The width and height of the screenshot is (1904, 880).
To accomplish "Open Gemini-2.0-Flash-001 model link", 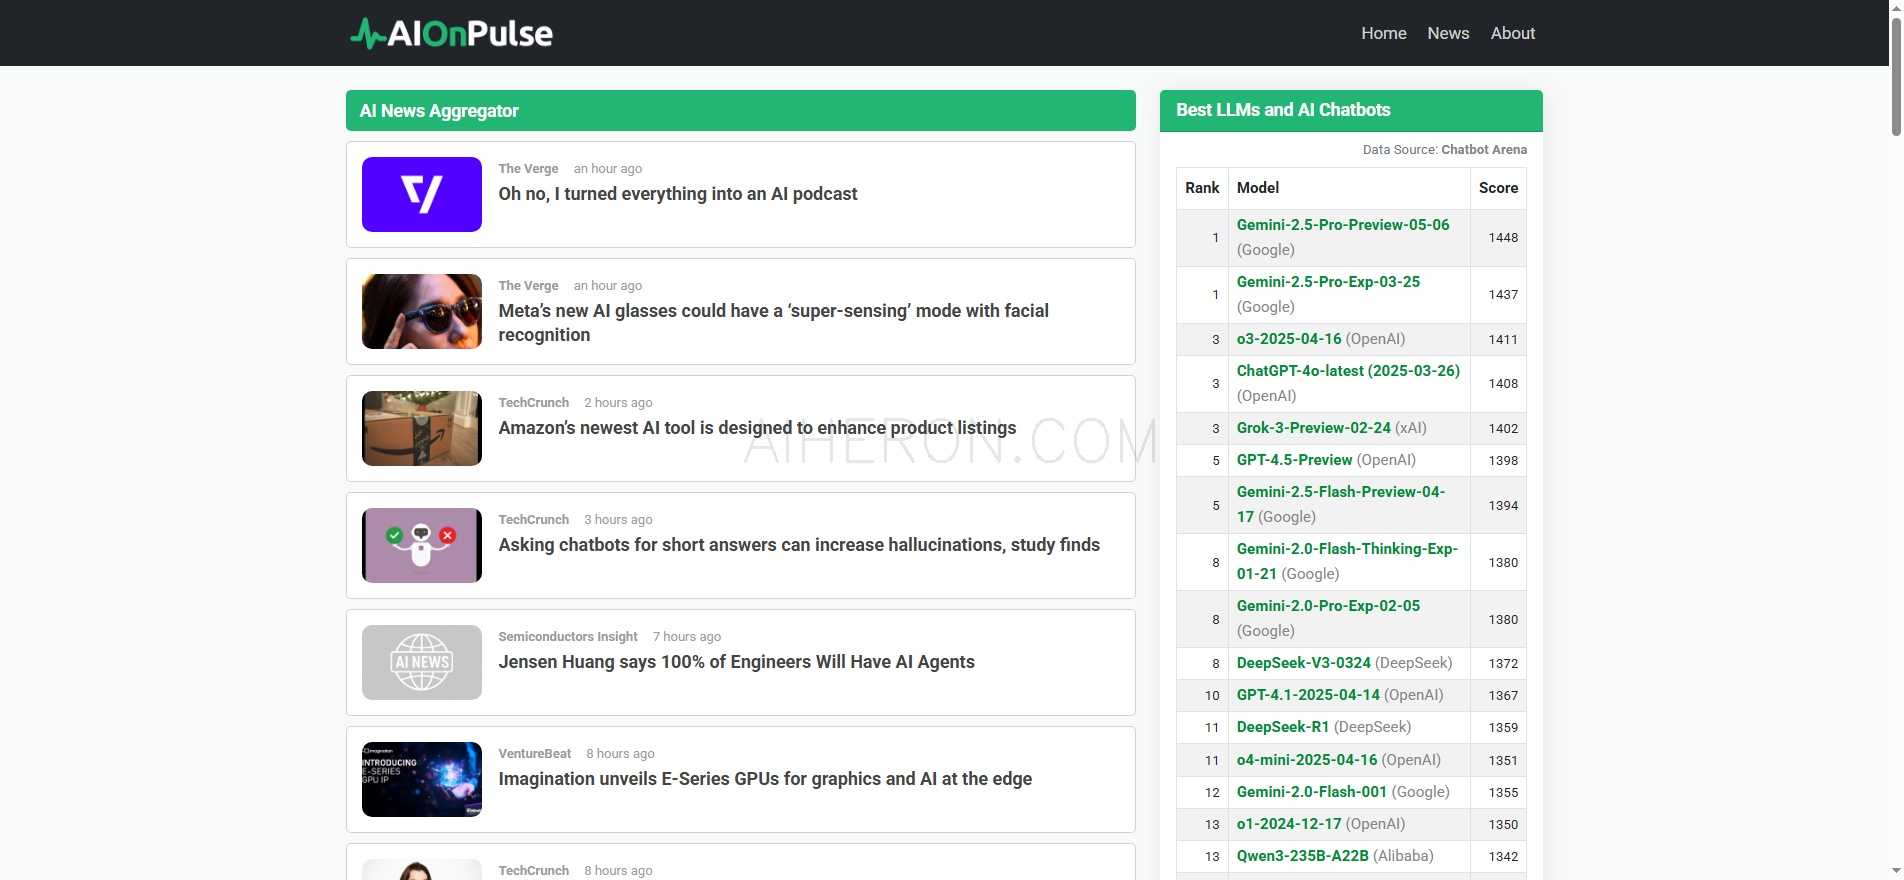I will click(x=1312, y=792).
